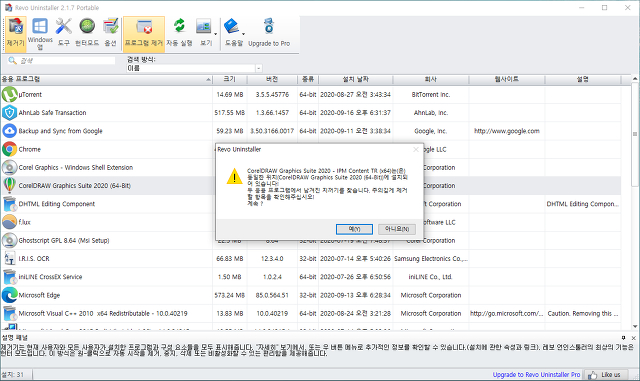Click the Corel Graphics Shell Extension disc icon

pyautogui.click(x=9, y=167)
